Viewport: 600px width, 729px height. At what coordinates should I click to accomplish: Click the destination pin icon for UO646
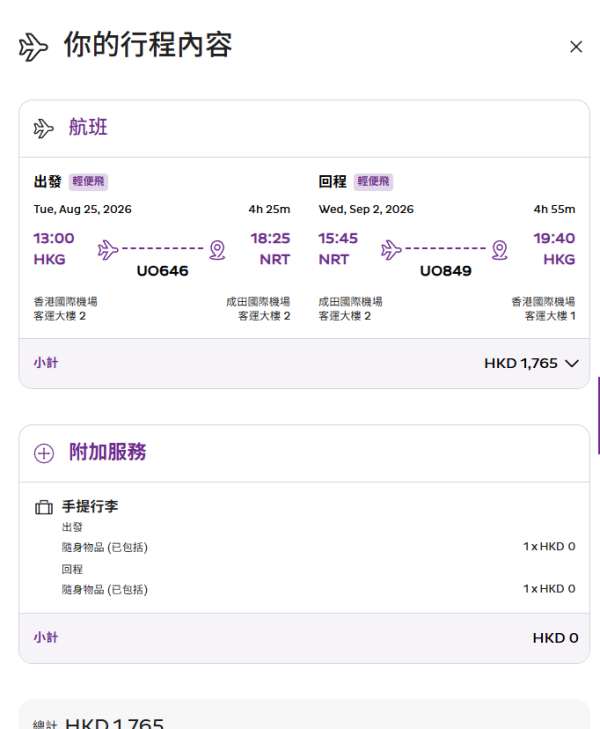click(x=217, y=250)
